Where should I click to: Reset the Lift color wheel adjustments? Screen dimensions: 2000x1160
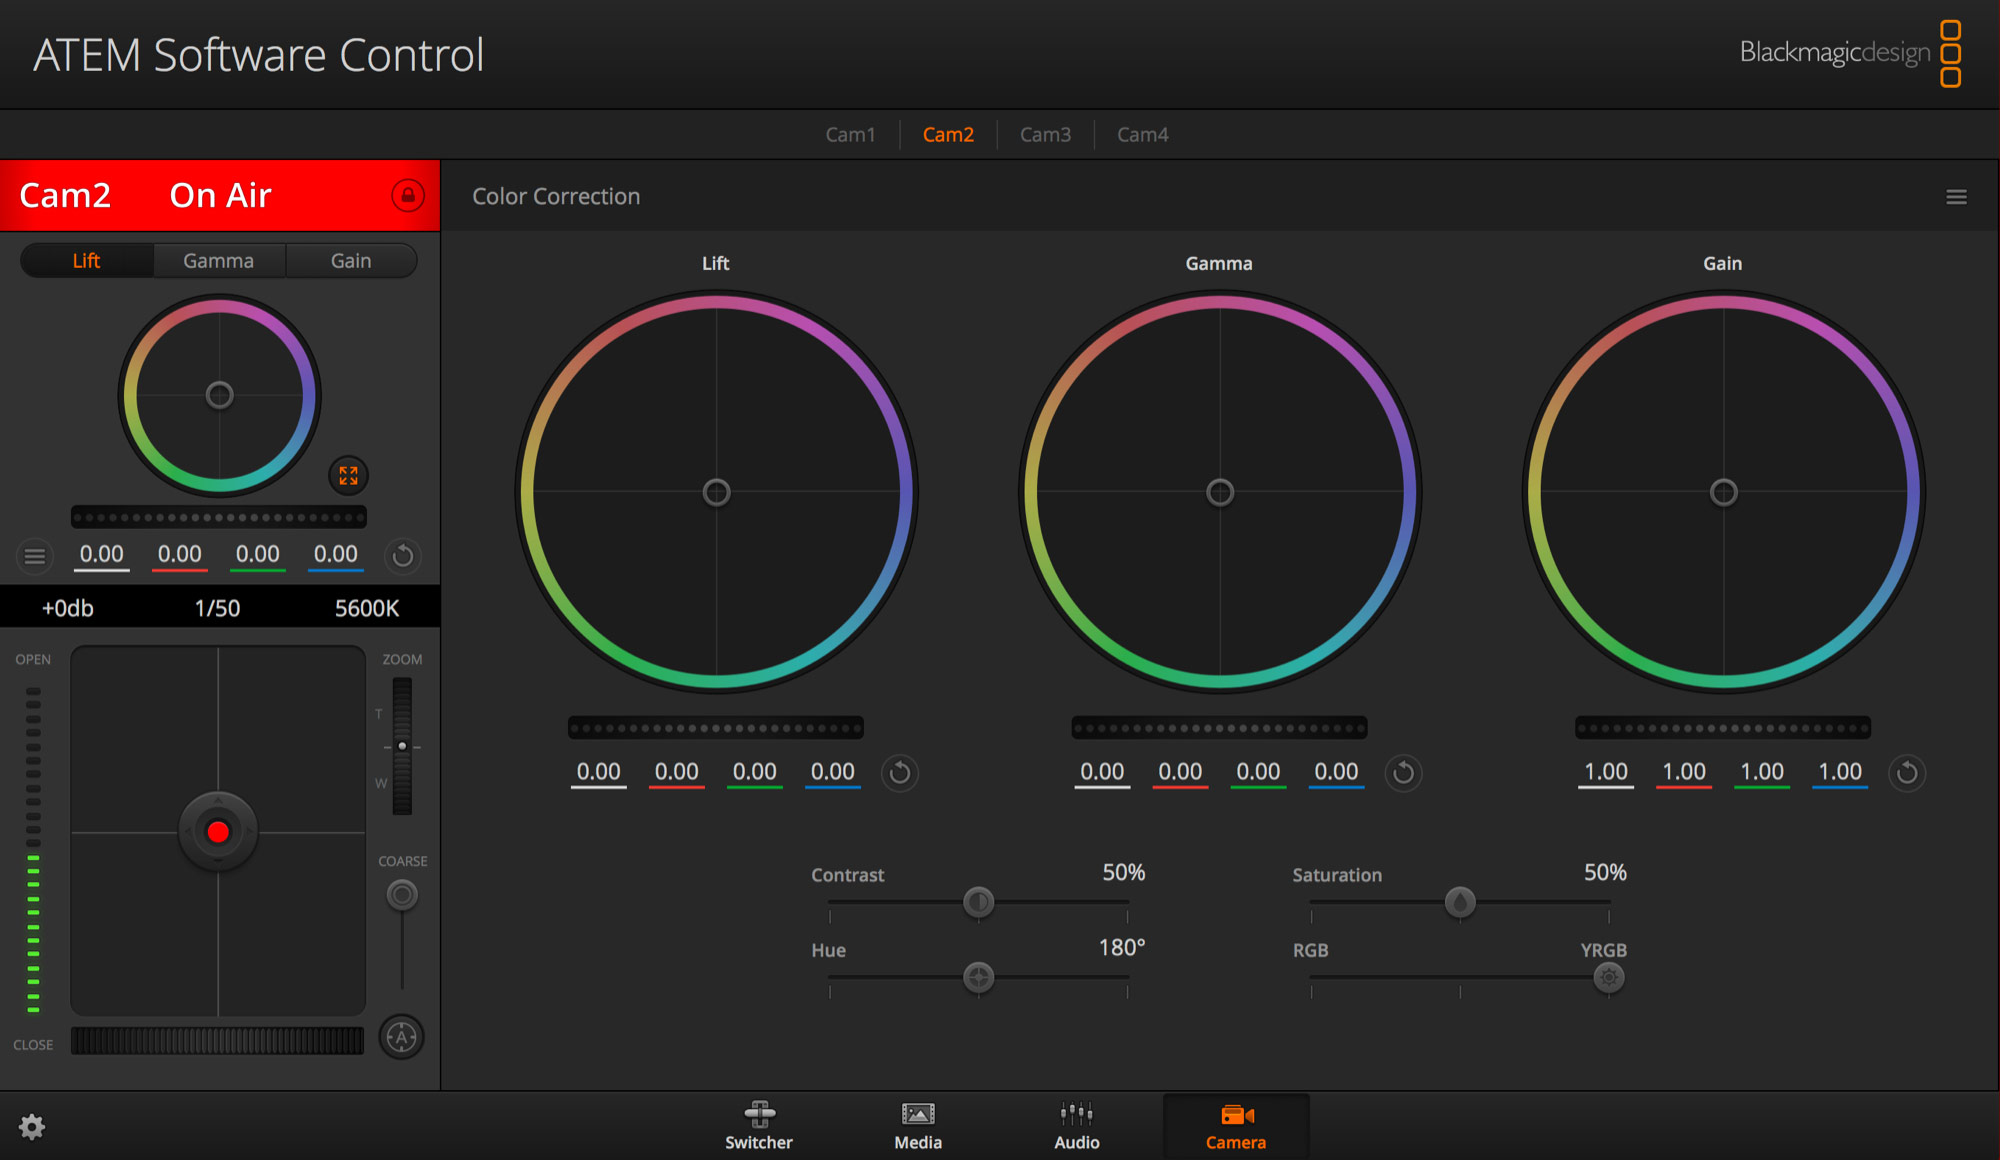899,772
